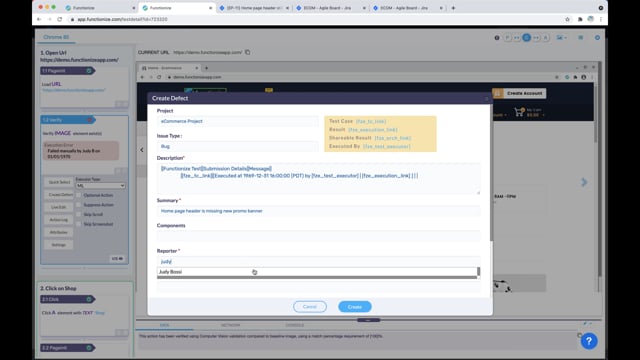Open a new Chrome tab with plus

pyautogui.click(x=453, y=8)
